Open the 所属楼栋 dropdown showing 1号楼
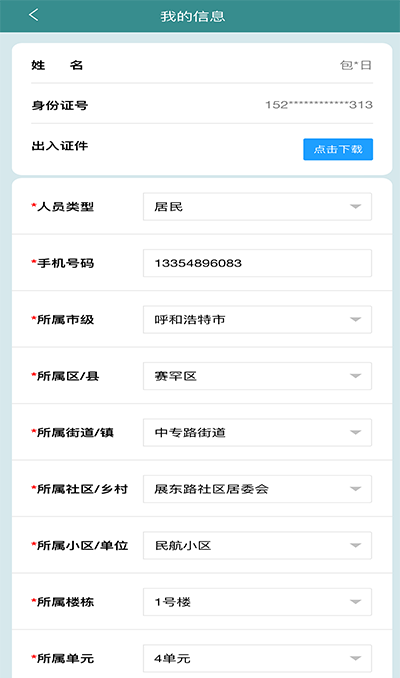The height and width of the screenshot is (678, 400). [x=257, y=602]
